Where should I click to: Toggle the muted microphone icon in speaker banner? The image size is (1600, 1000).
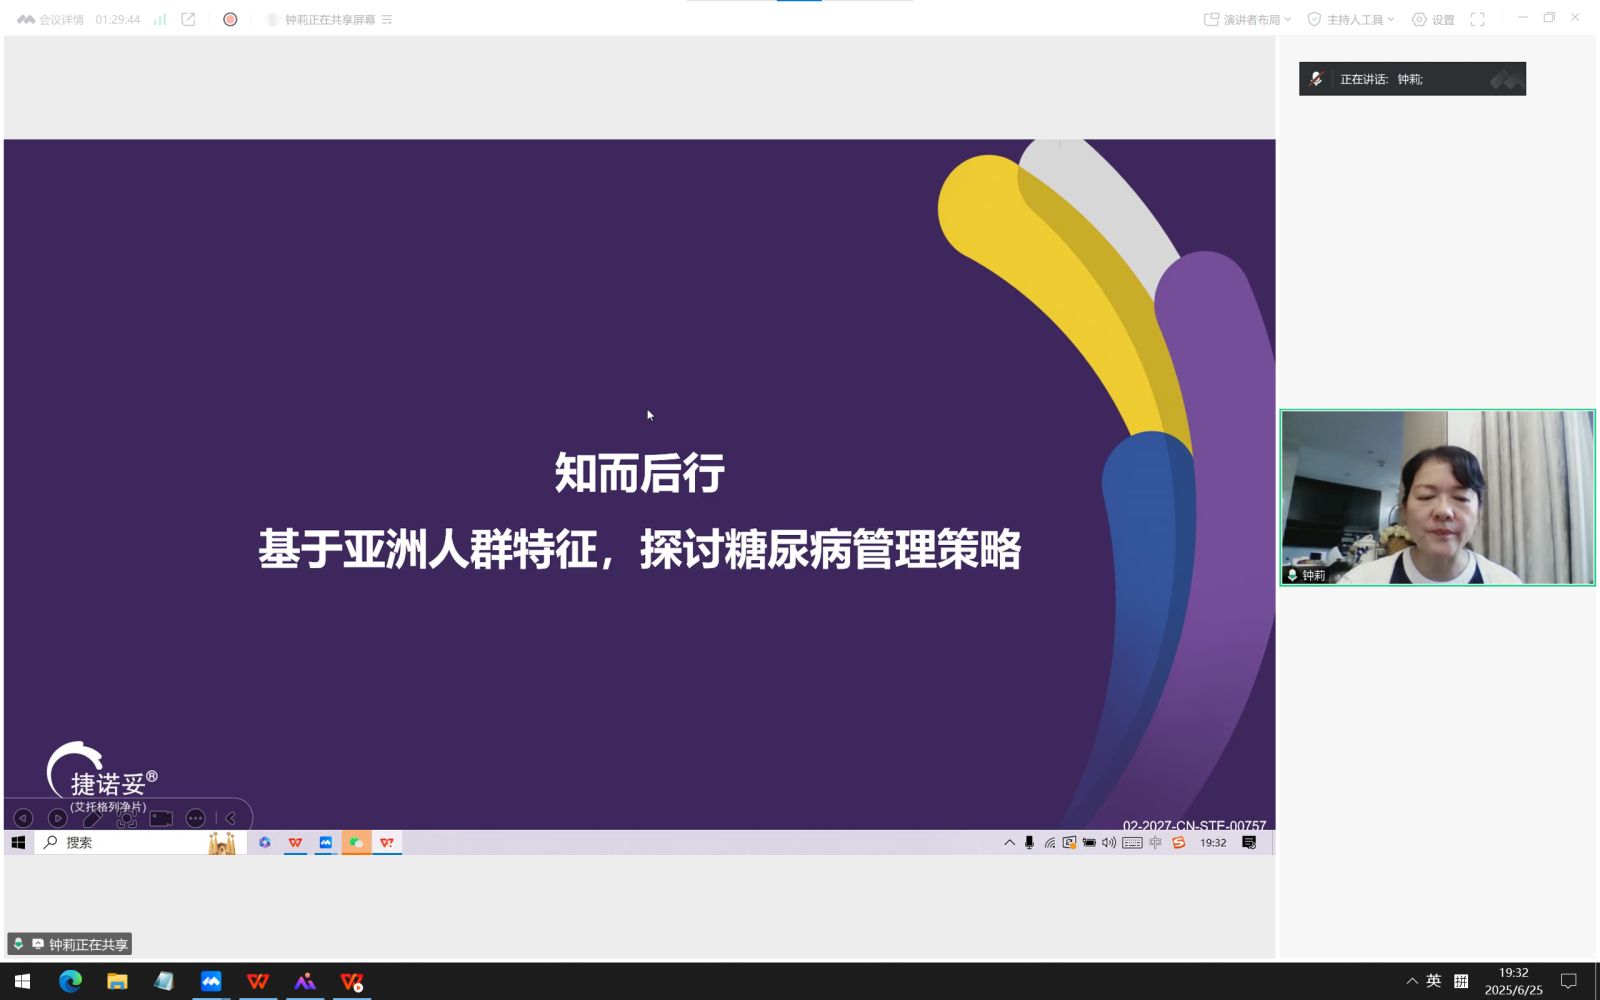pos(1316,79)
